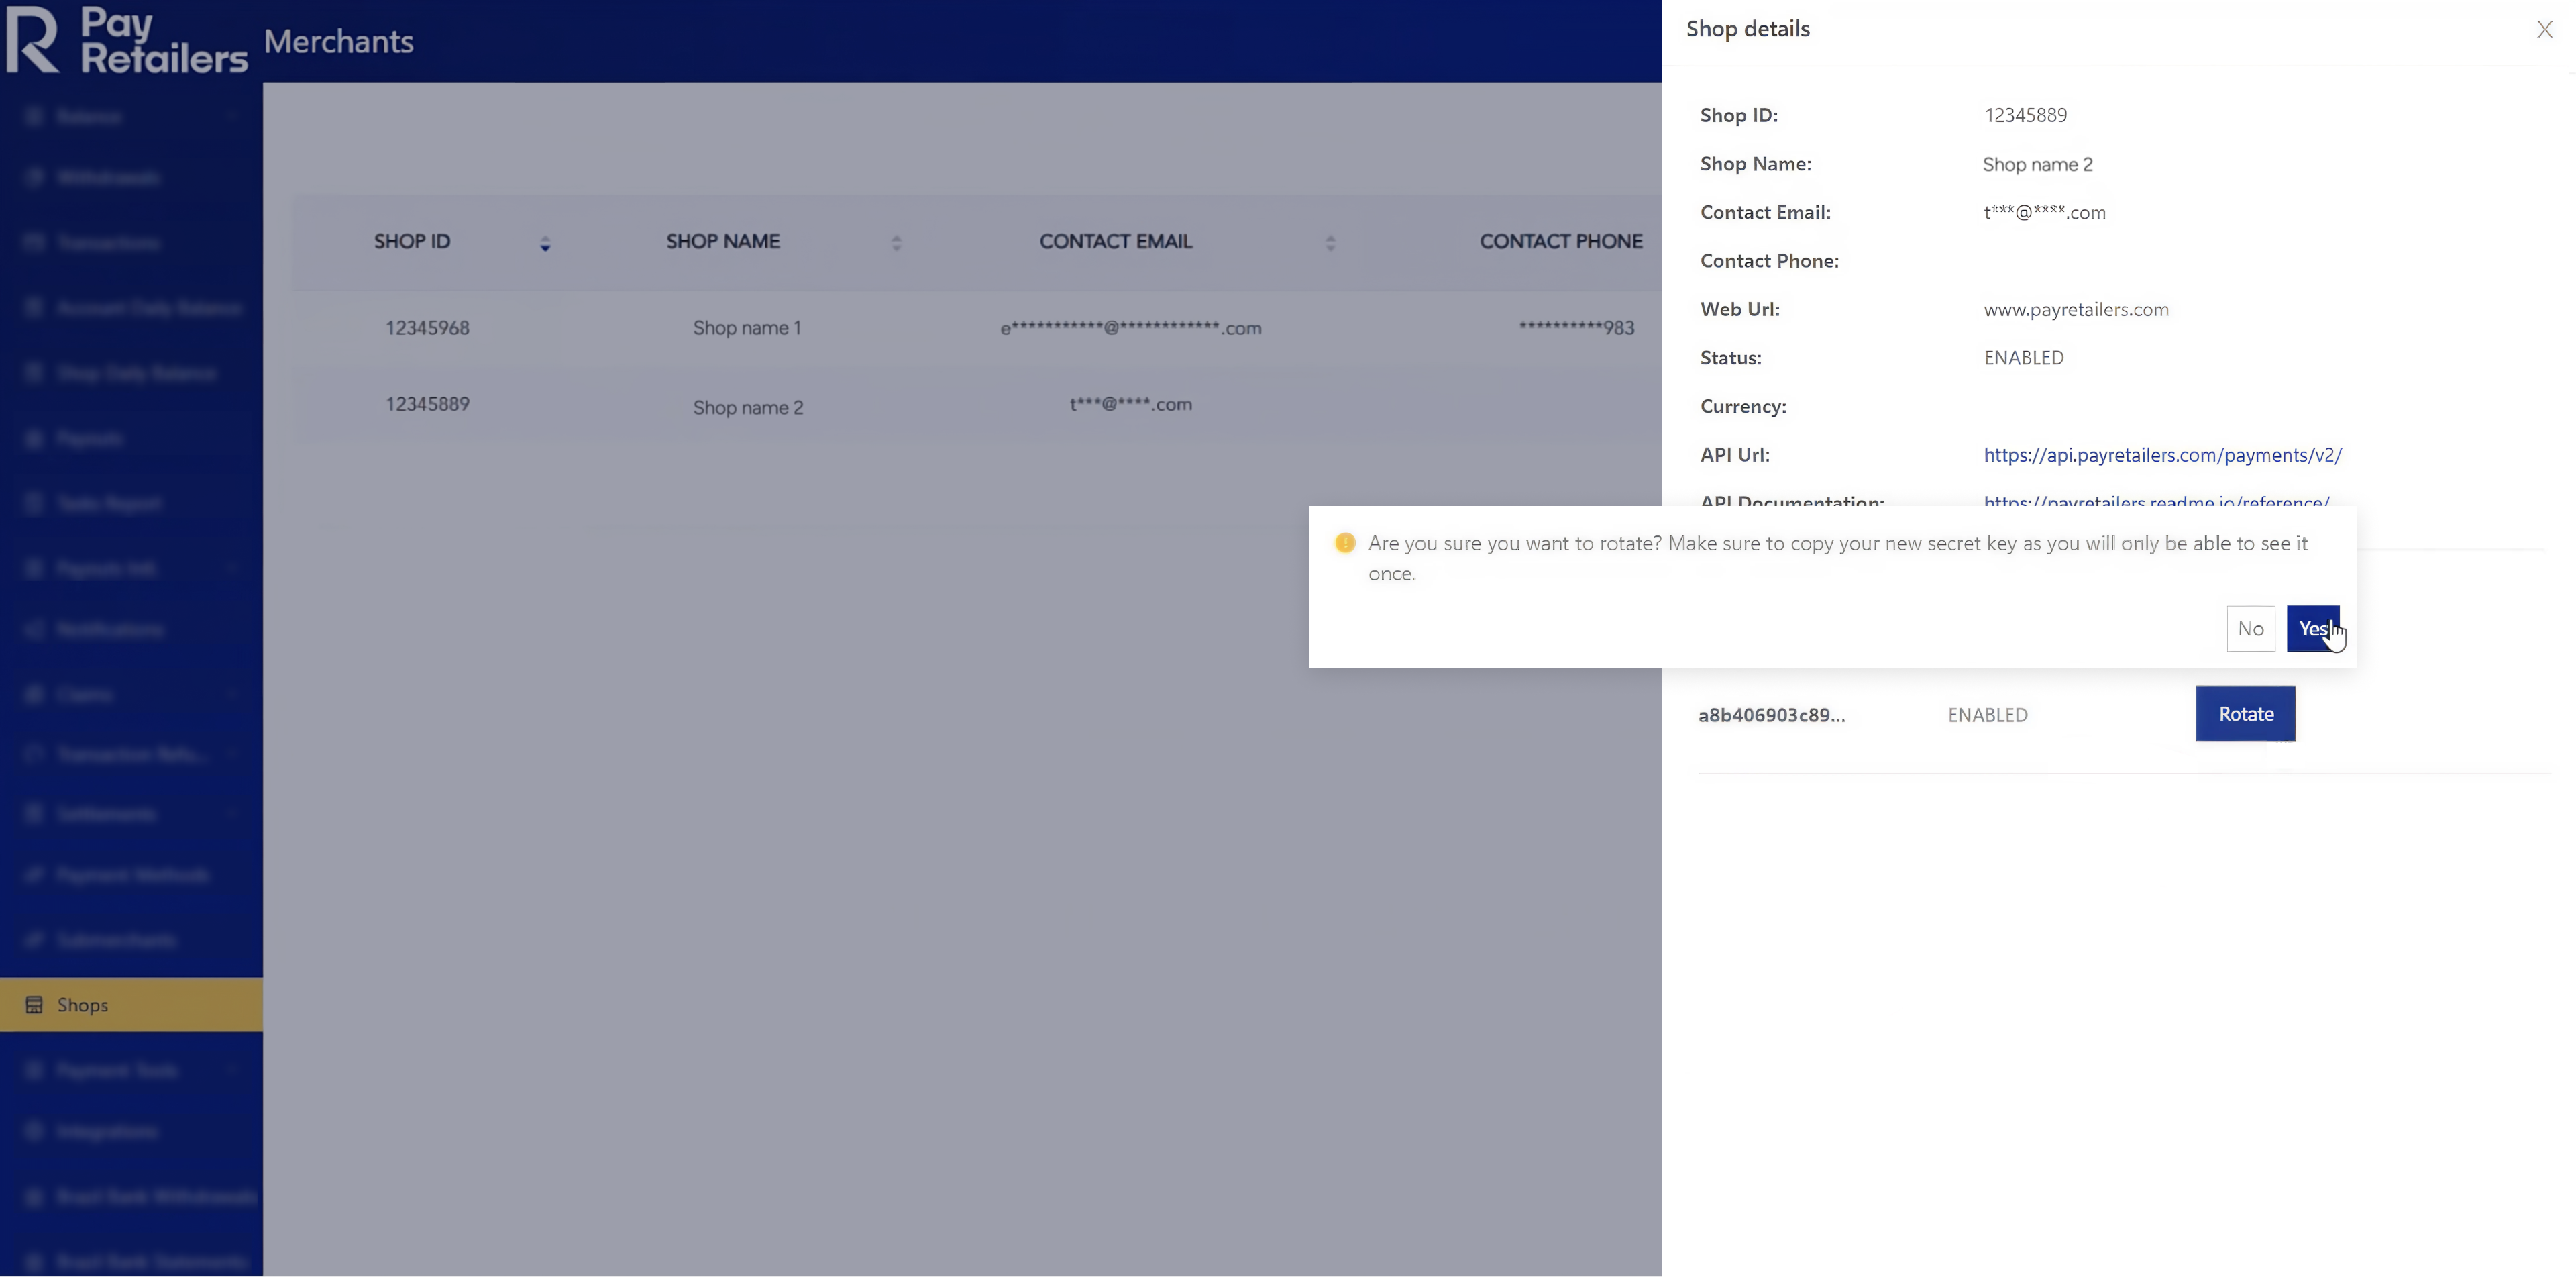Click the Shops storefront icon
The height and width of the screenshot is (1277, 2576).
pos(34,1004)
